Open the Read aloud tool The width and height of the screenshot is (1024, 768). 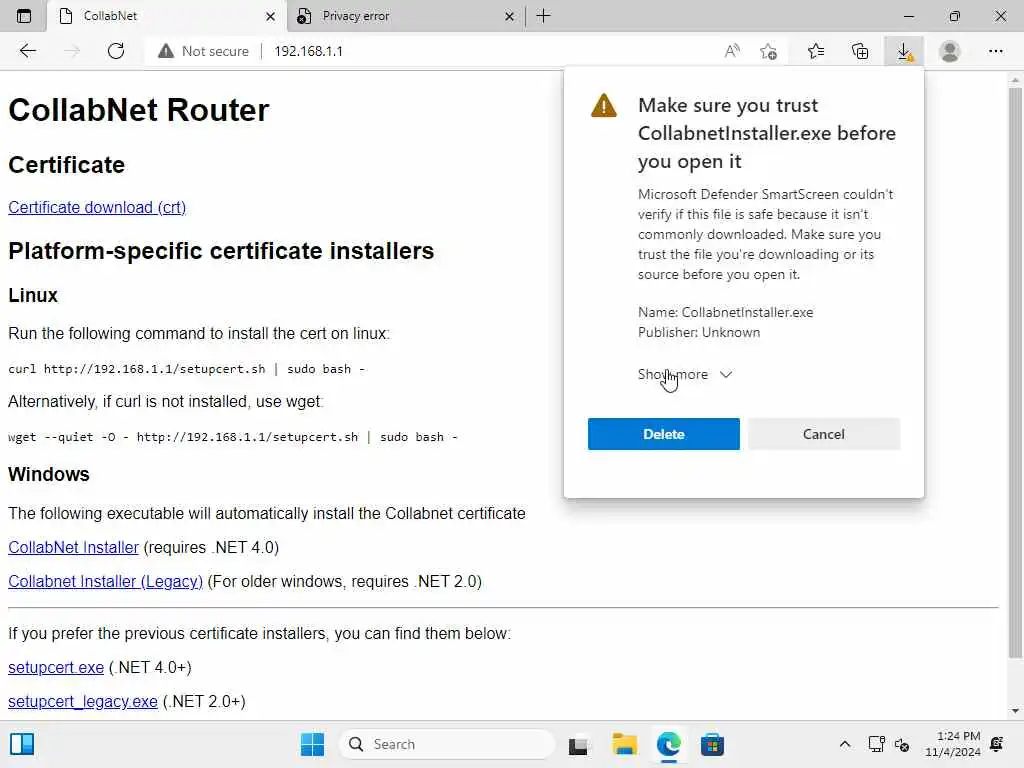pos(733,51)
